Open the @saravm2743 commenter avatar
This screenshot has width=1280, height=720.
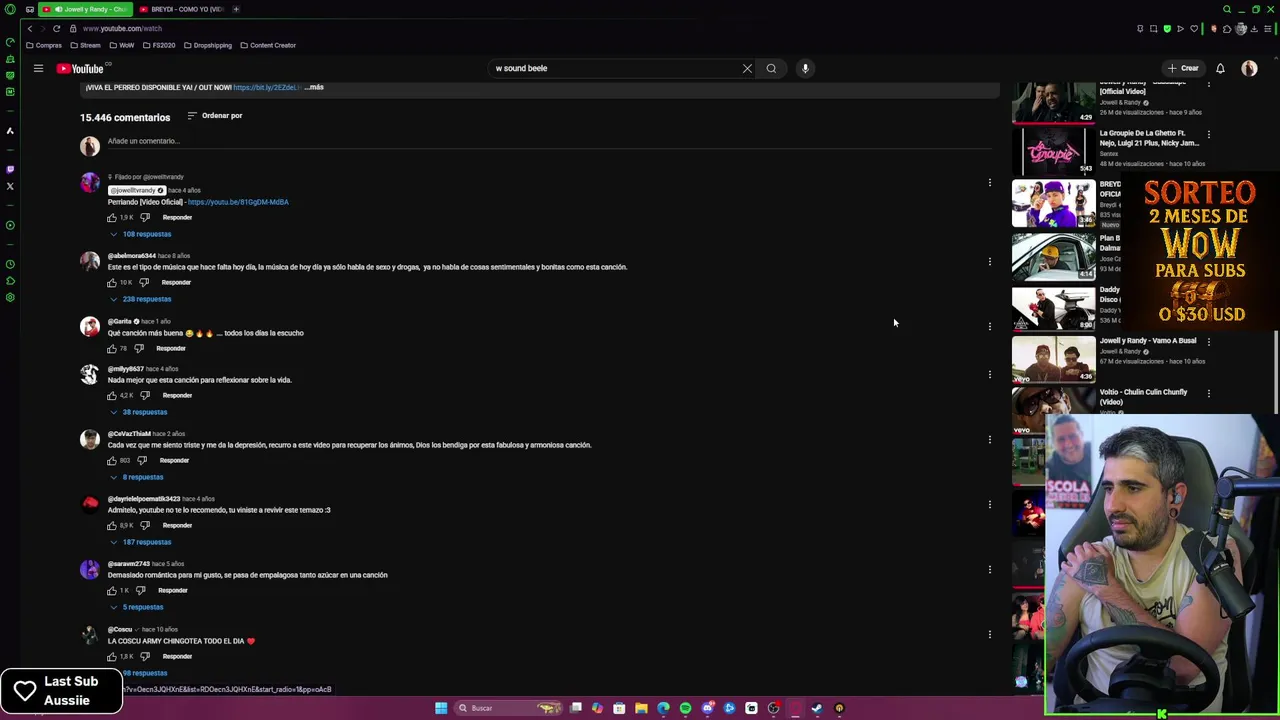coord(90,569)
